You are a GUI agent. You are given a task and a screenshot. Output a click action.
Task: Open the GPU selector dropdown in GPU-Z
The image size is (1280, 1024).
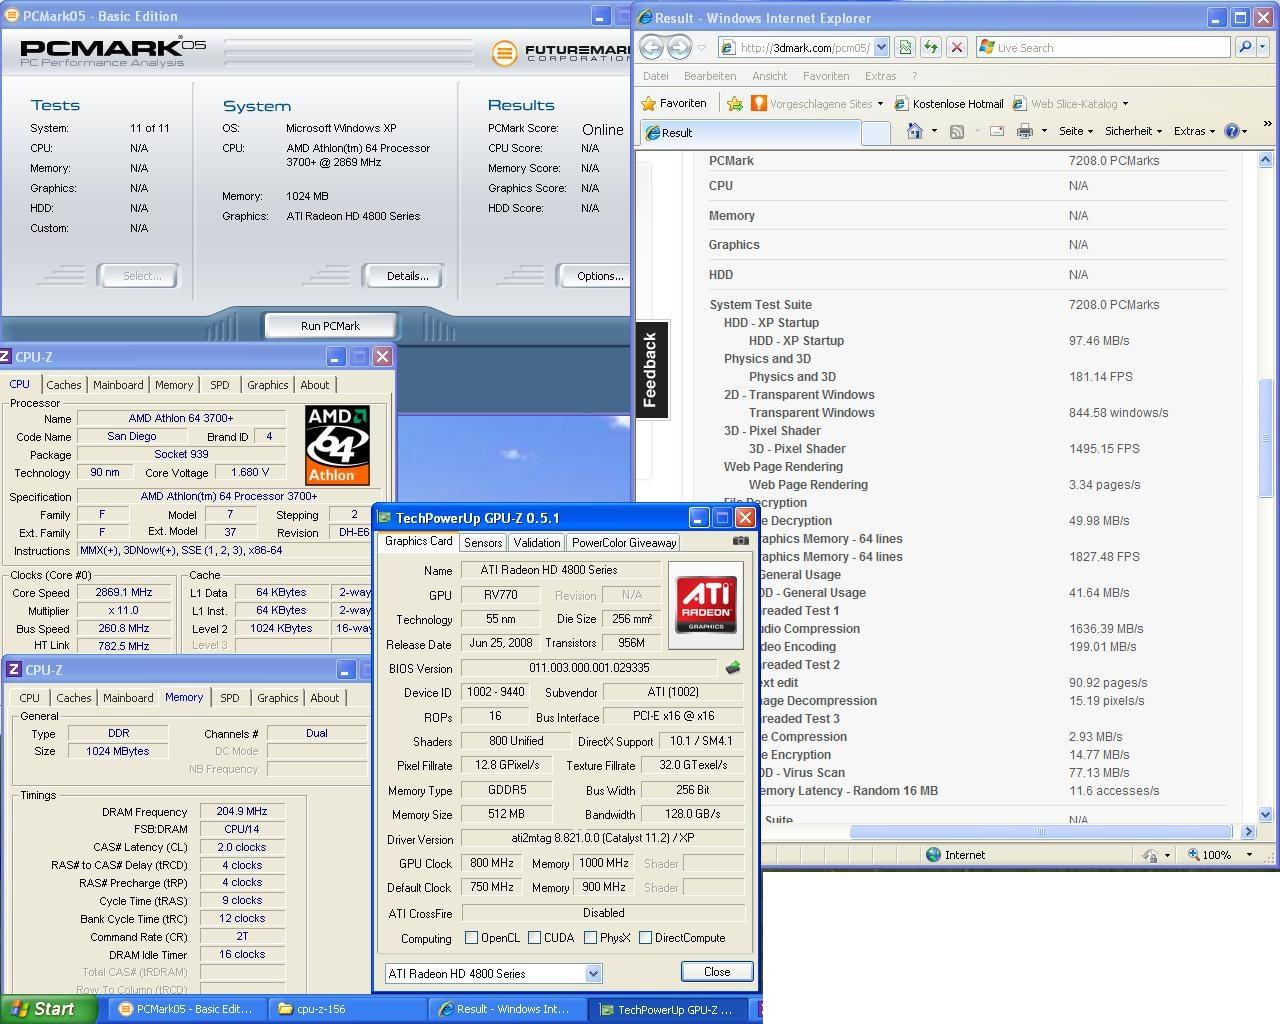point(593,973)
